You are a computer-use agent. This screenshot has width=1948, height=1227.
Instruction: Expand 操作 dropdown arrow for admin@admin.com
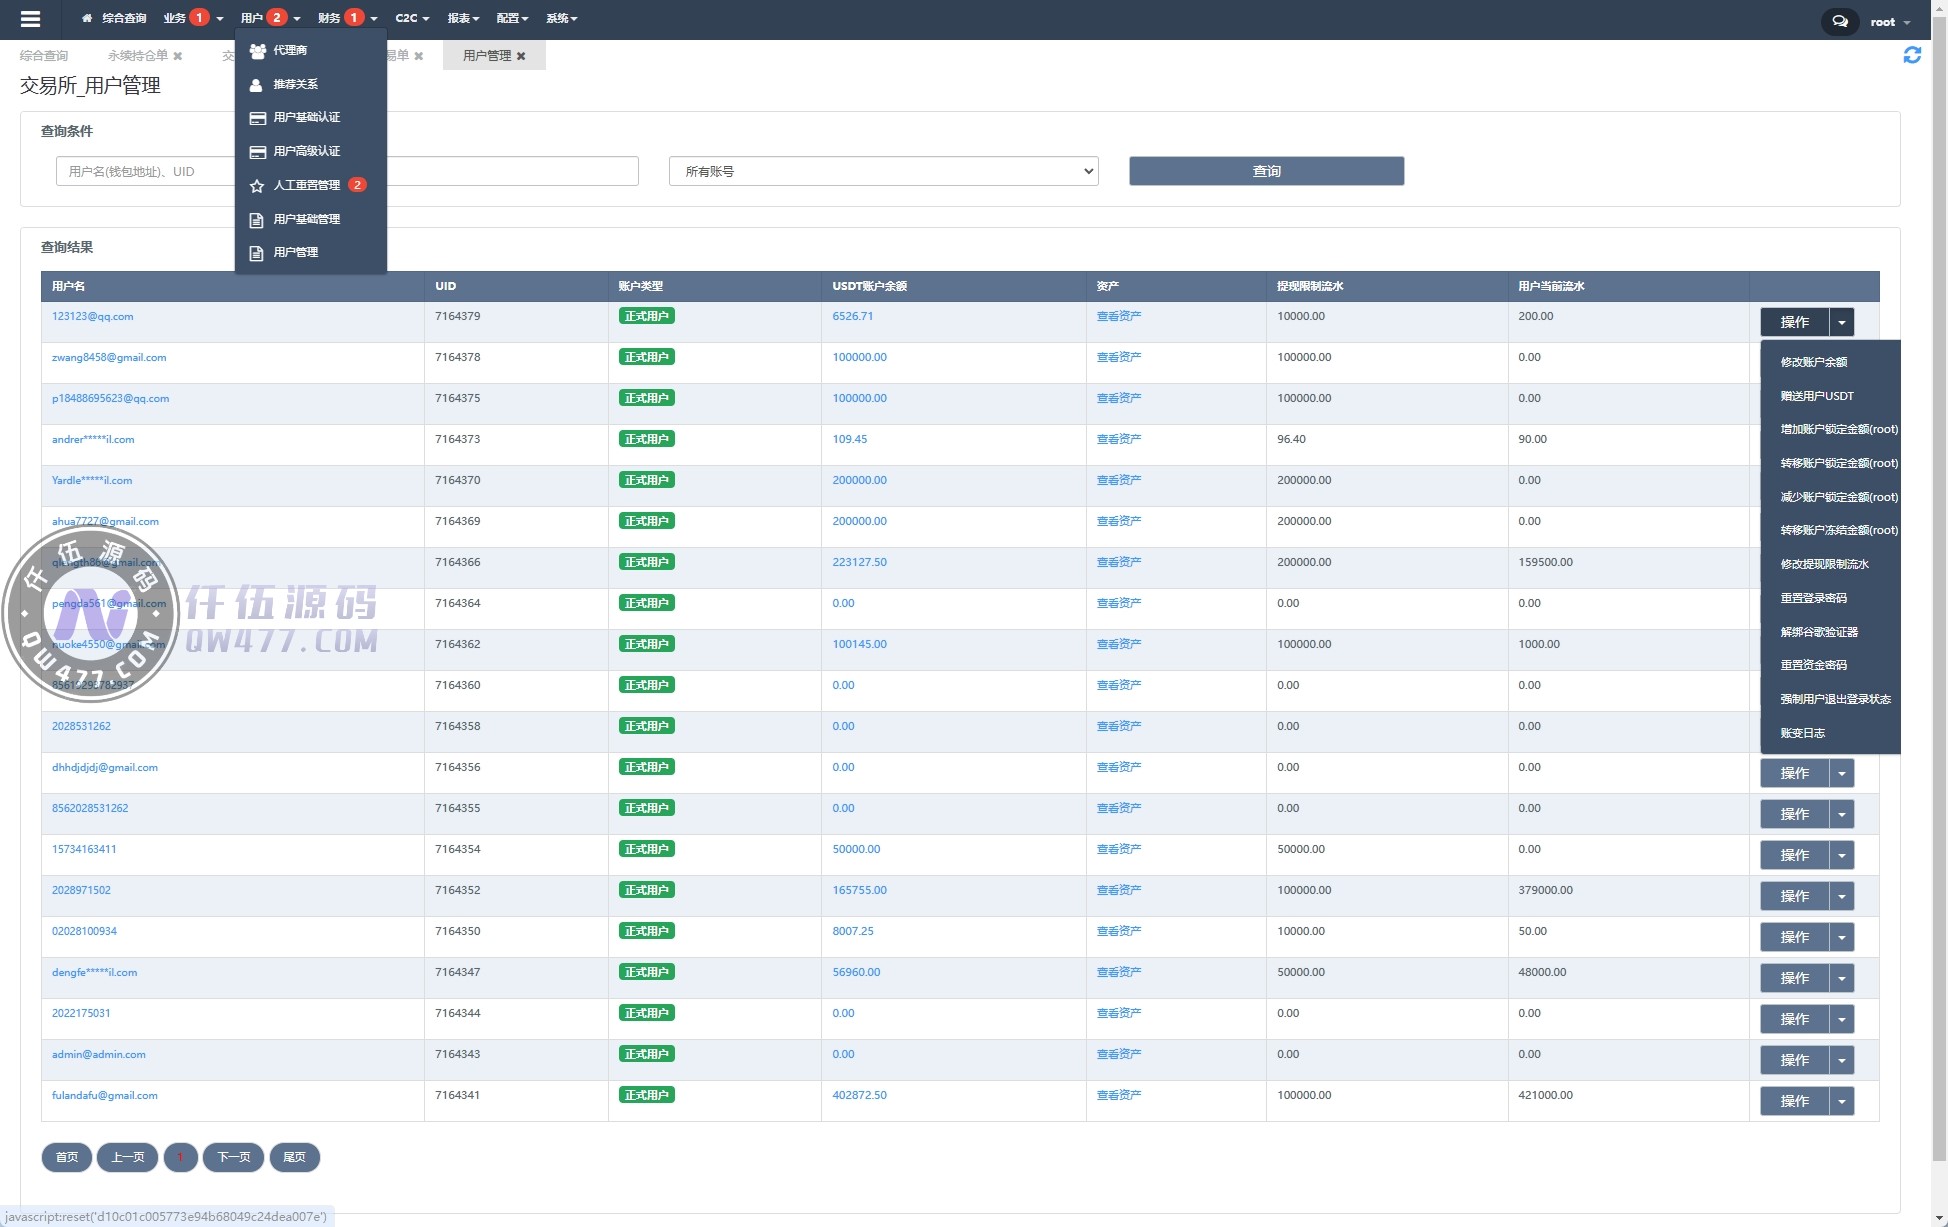click(x=1841, y=1060)
